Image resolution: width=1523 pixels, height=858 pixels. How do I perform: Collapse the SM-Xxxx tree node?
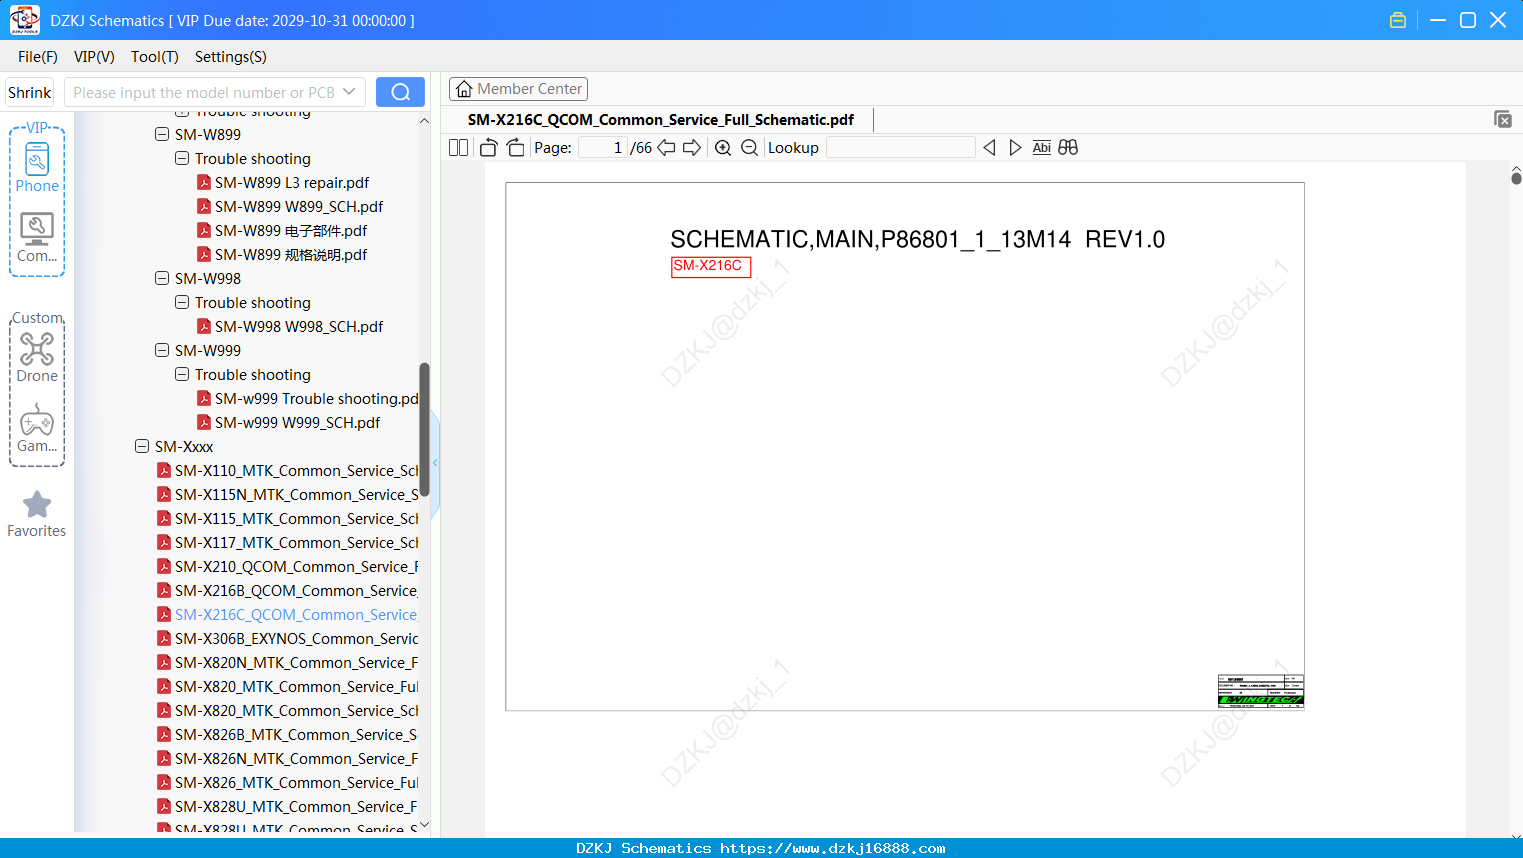pos(142,446)
